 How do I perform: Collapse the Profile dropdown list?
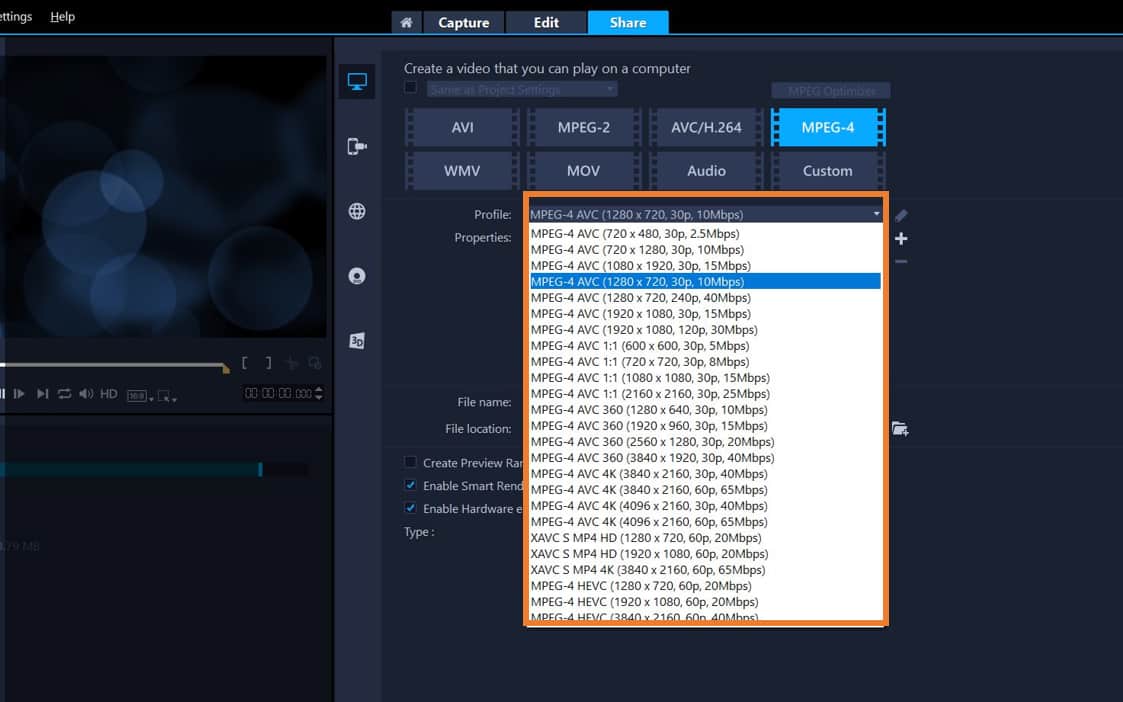pyautogui.click(x=874, y=214)
